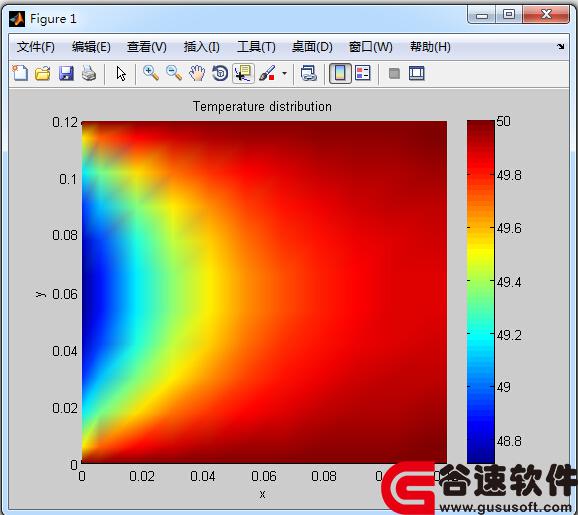Click the colorbar label 49.4
Viewport: 578px width, 515px height.
pyautogui.click(x=509, y=282)
